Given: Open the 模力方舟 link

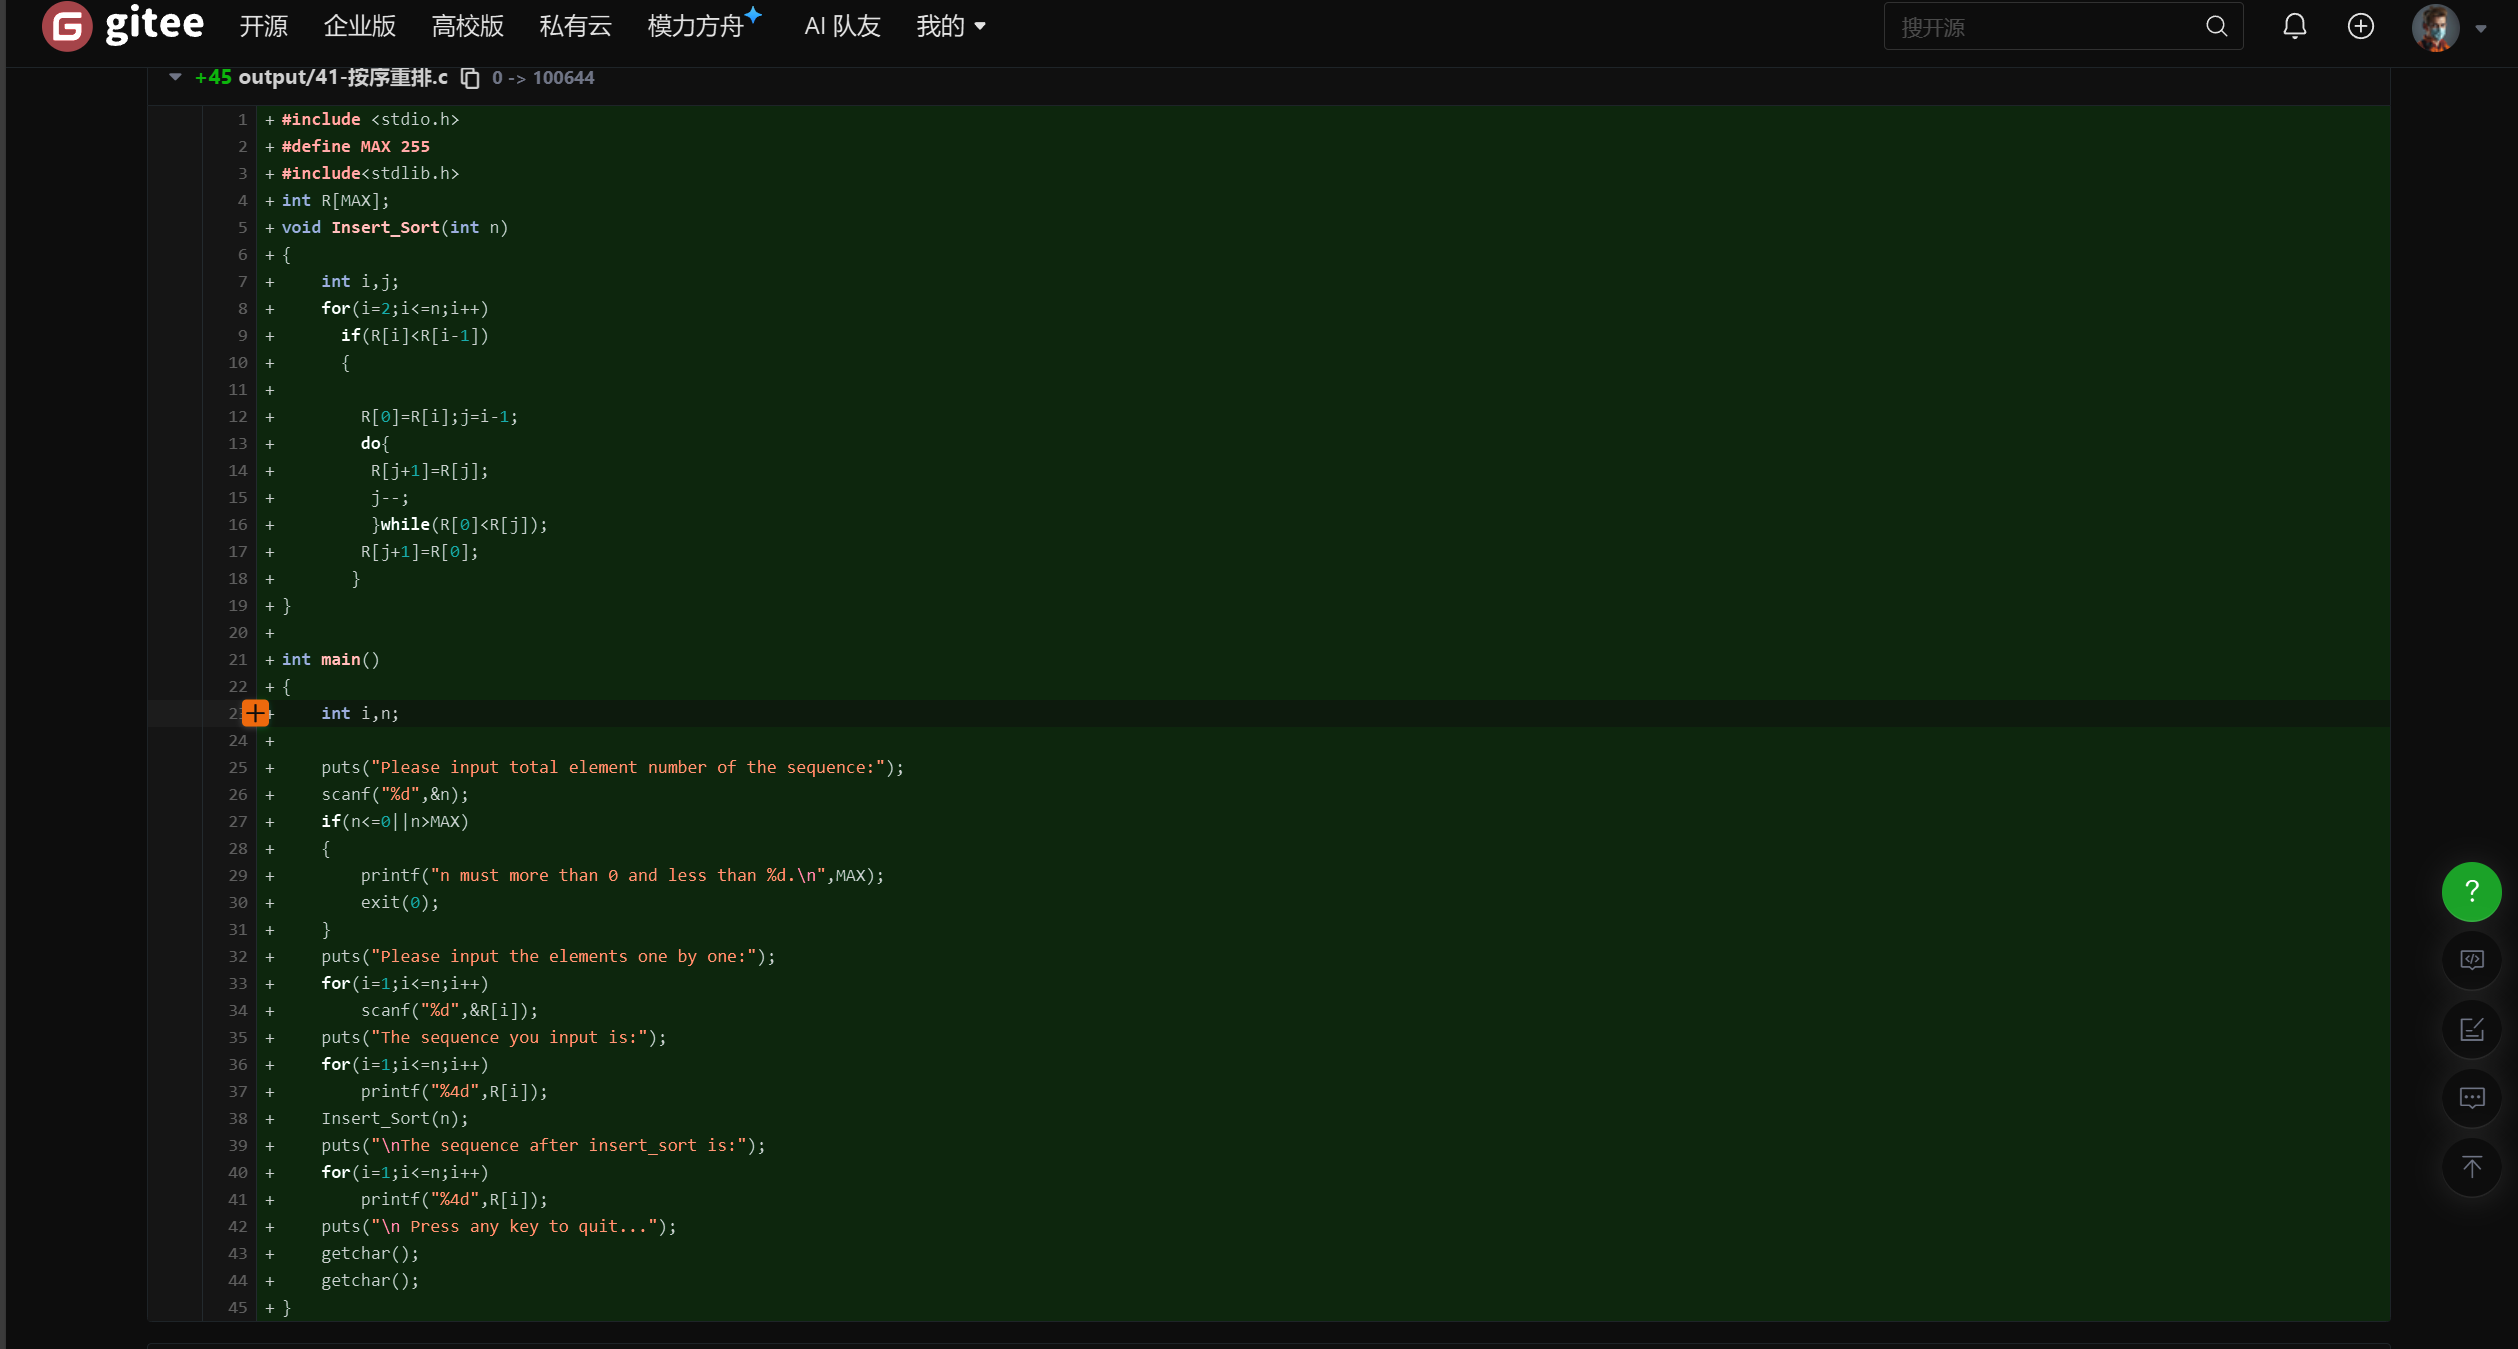Looking at the screenshot, I should click(696, 26).
